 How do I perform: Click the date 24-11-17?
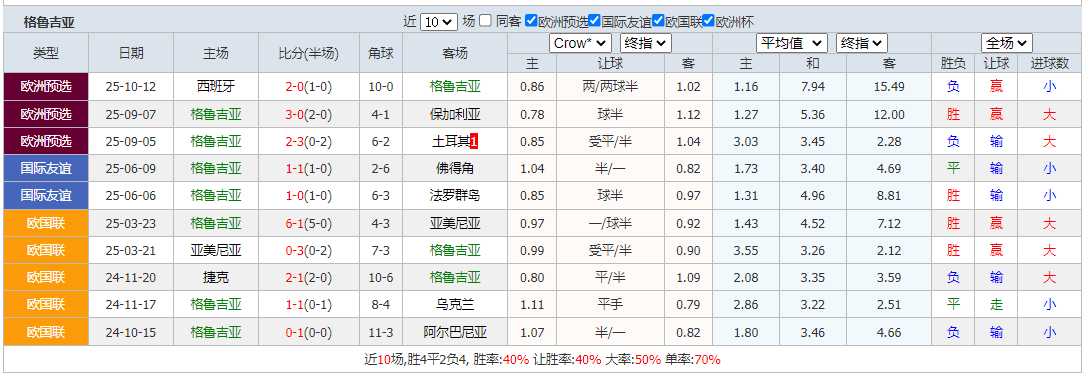(131, 305)
